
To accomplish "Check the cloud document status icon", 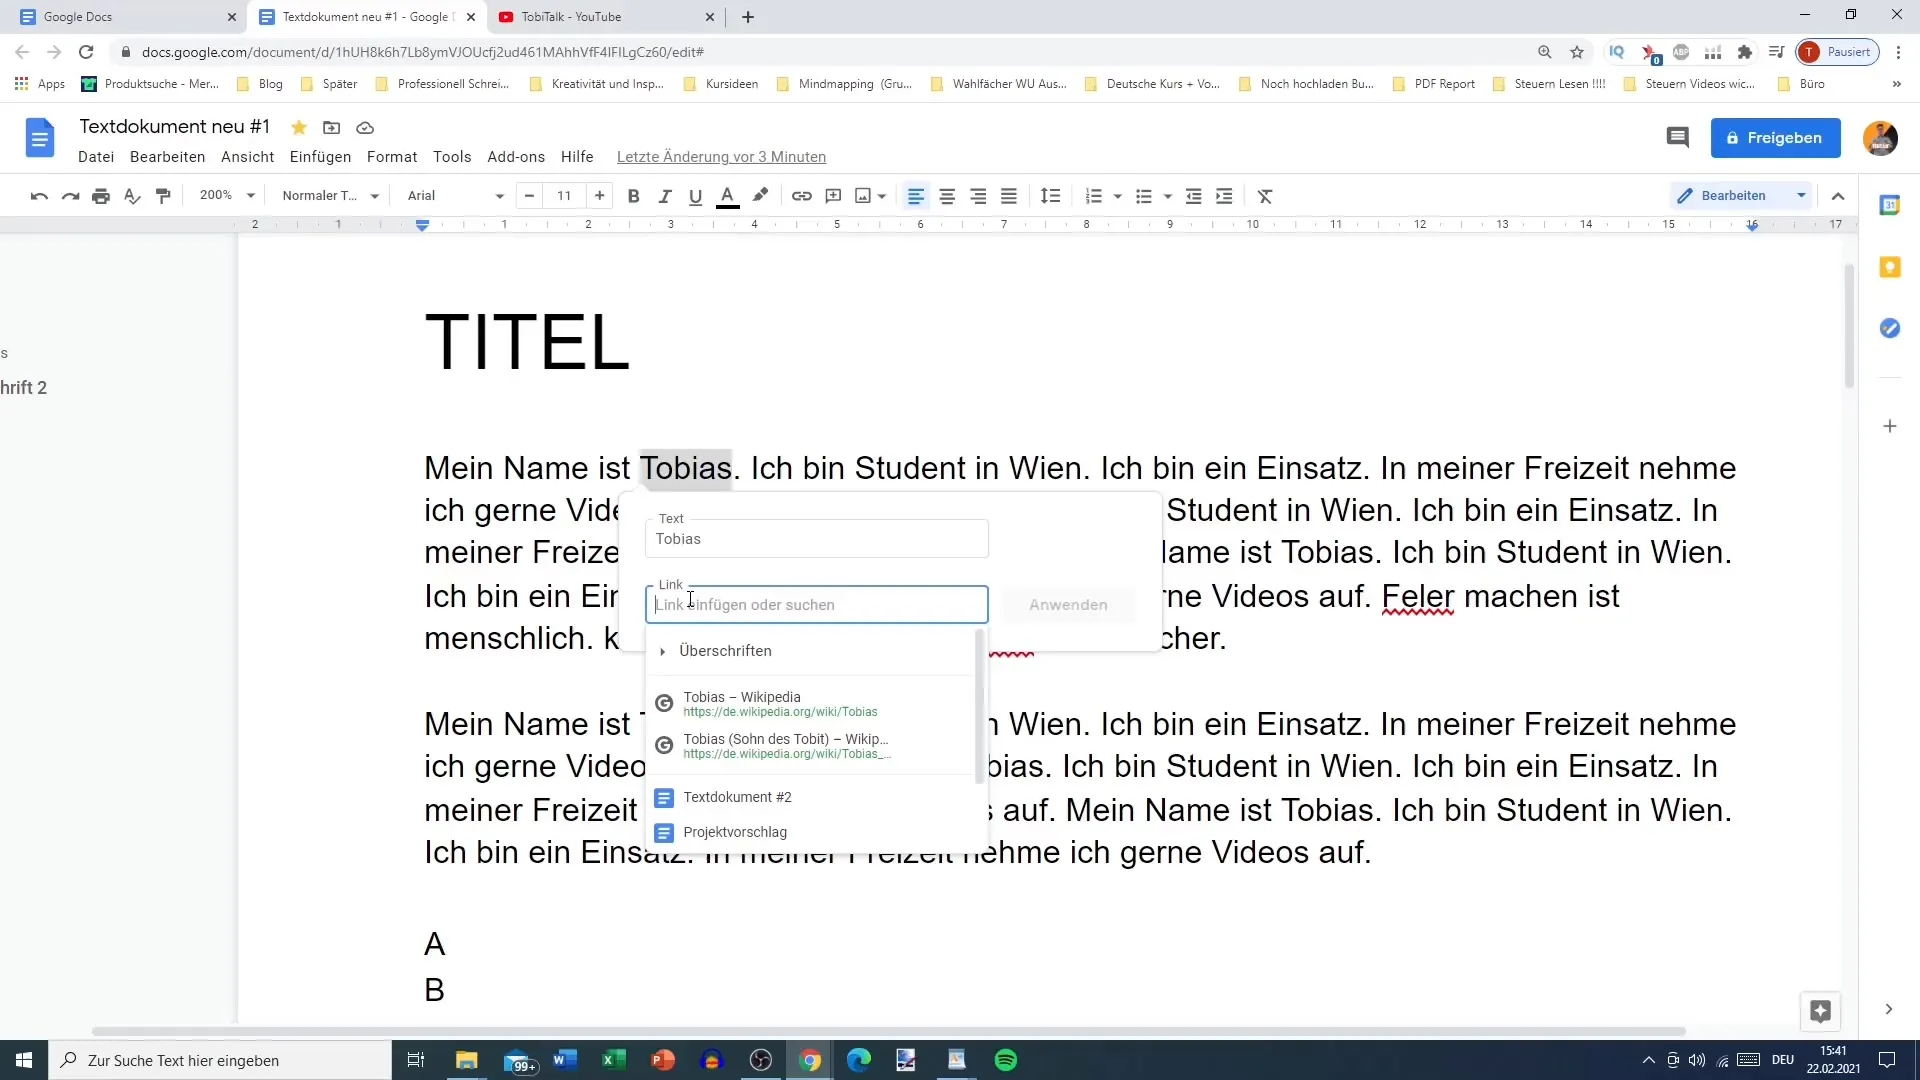I will [x=365, y=127].
